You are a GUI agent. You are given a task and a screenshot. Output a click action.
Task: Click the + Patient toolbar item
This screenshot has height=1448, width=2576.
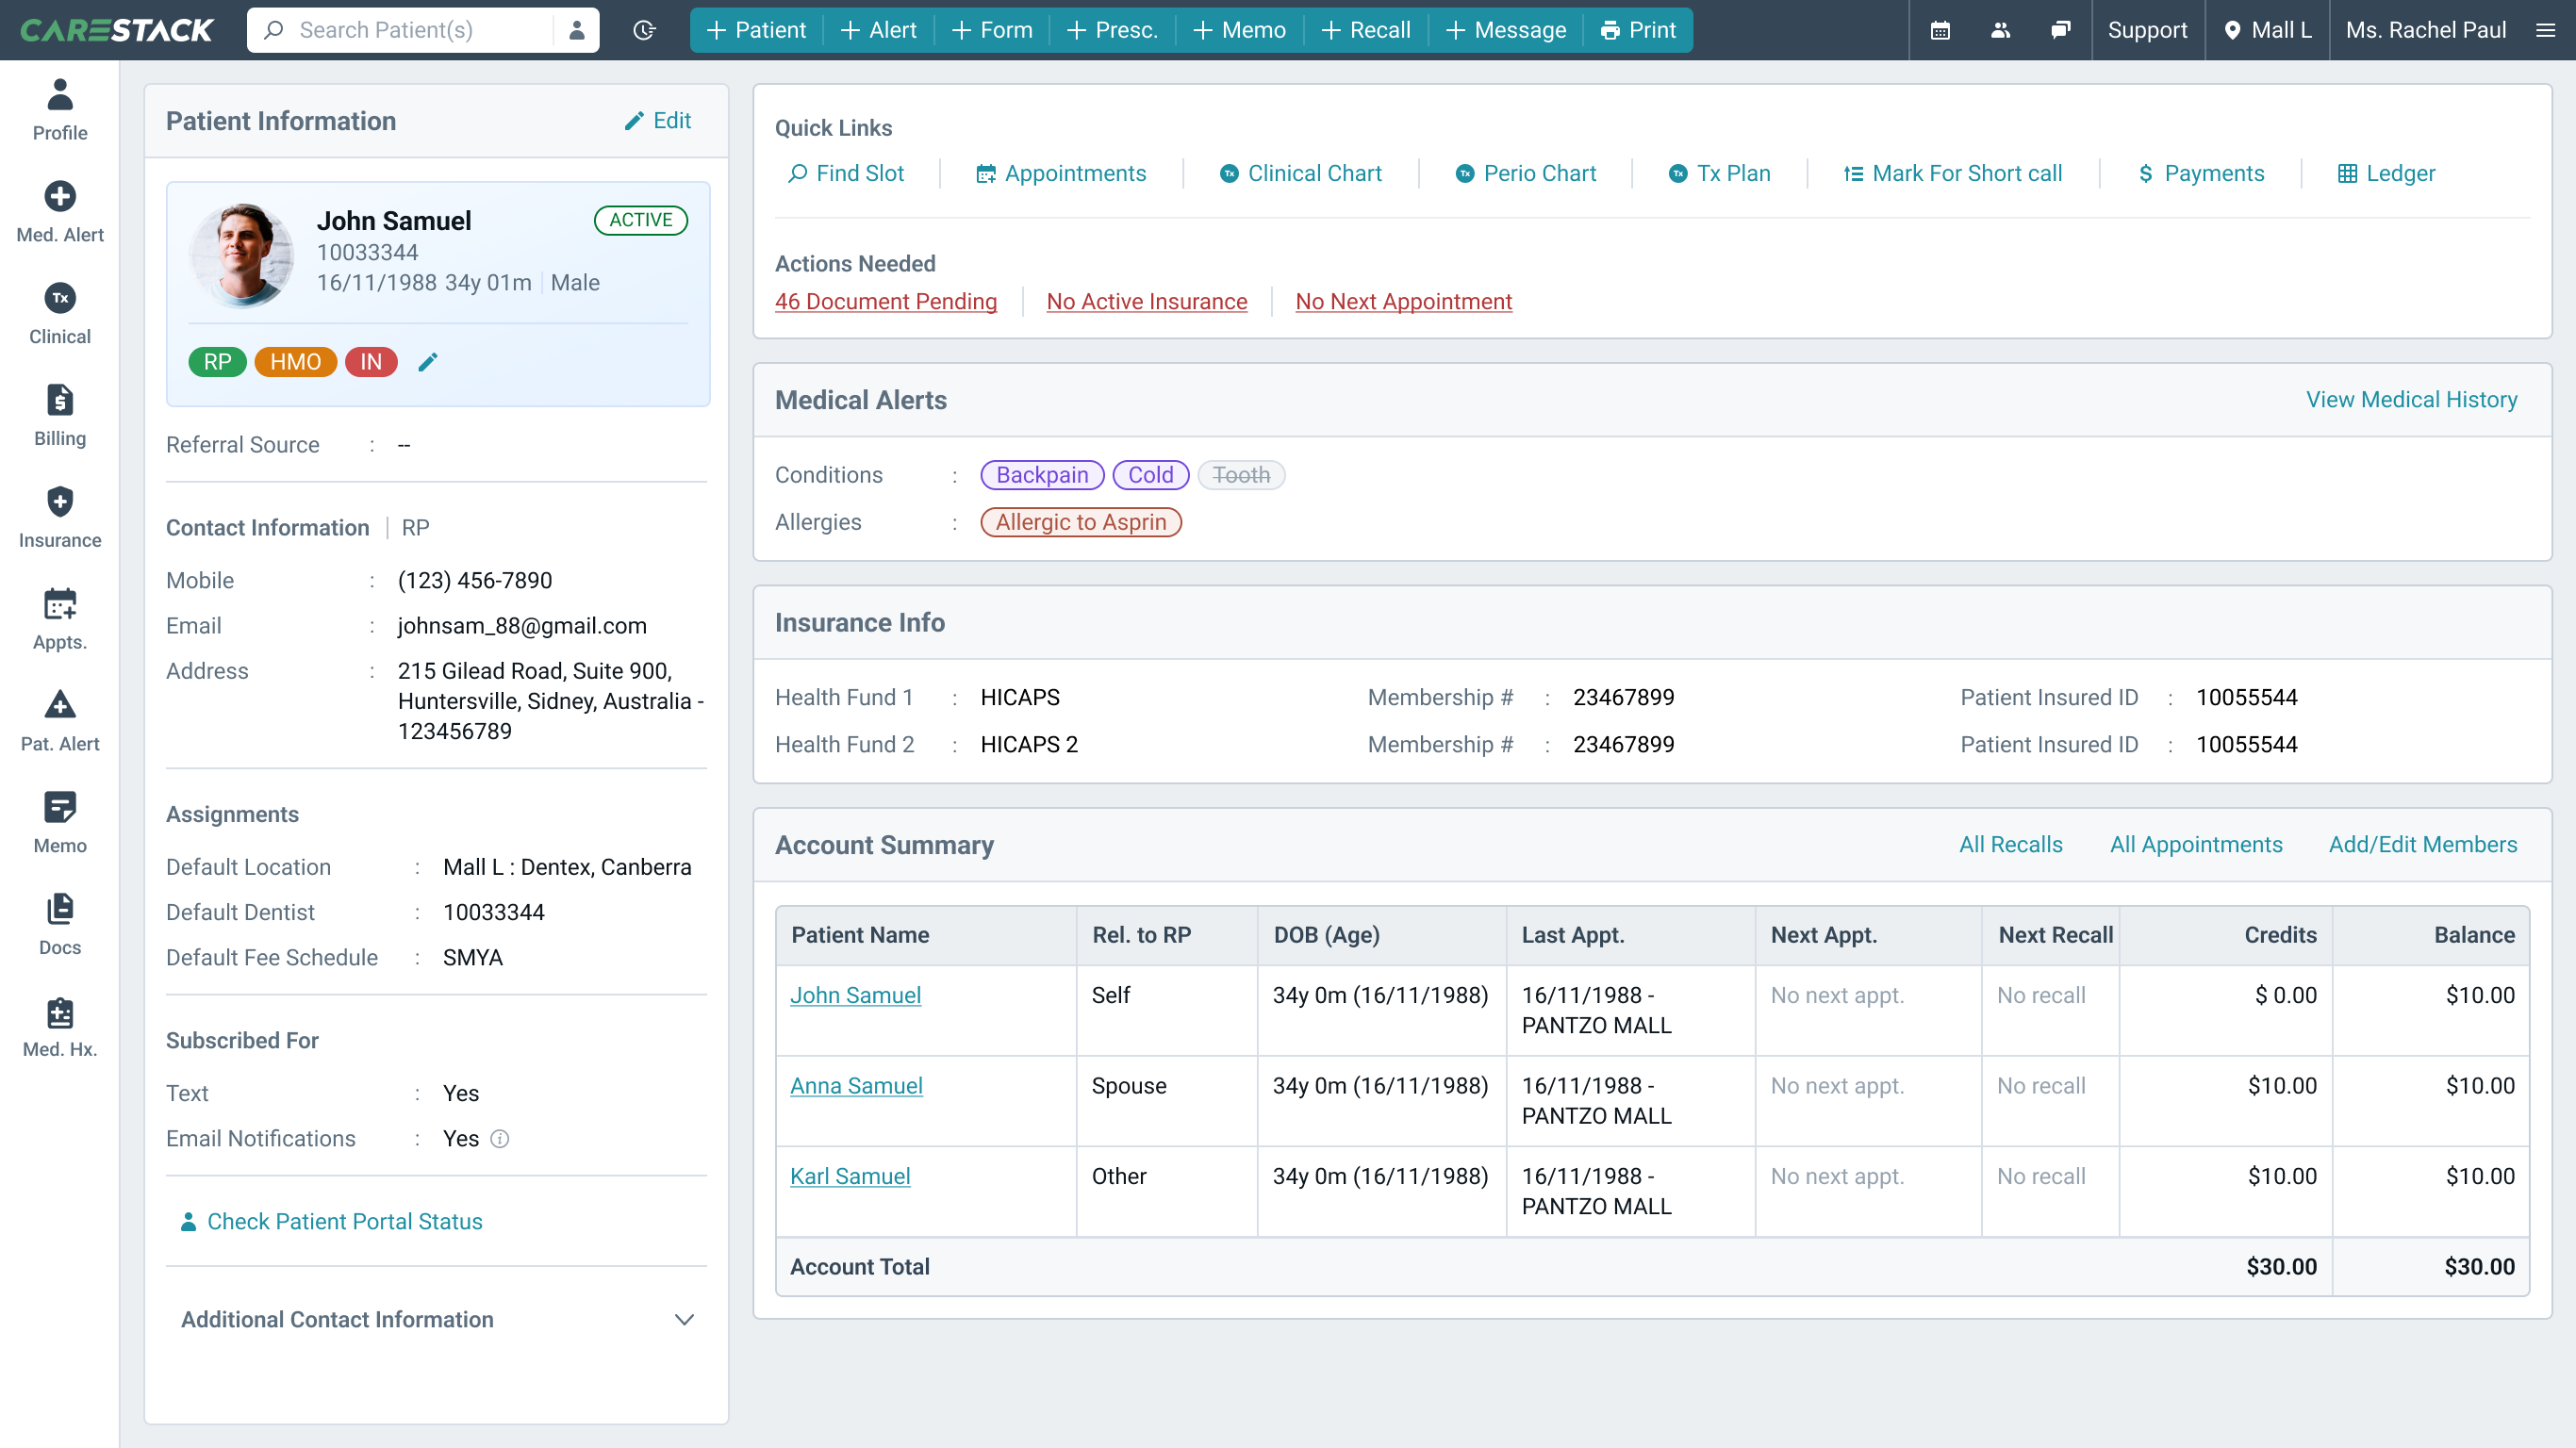756,30
